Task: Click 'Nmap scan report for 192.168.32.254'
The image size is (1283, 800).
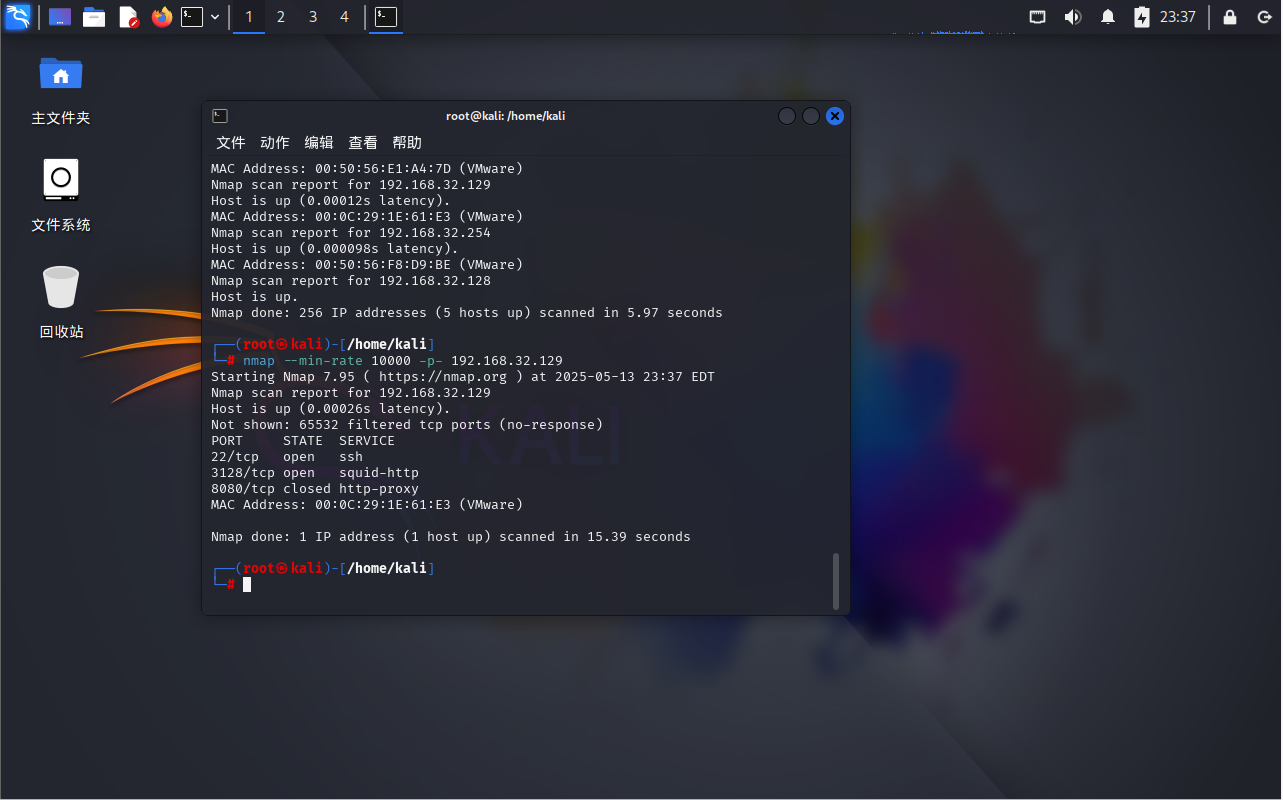Action: 351,233
